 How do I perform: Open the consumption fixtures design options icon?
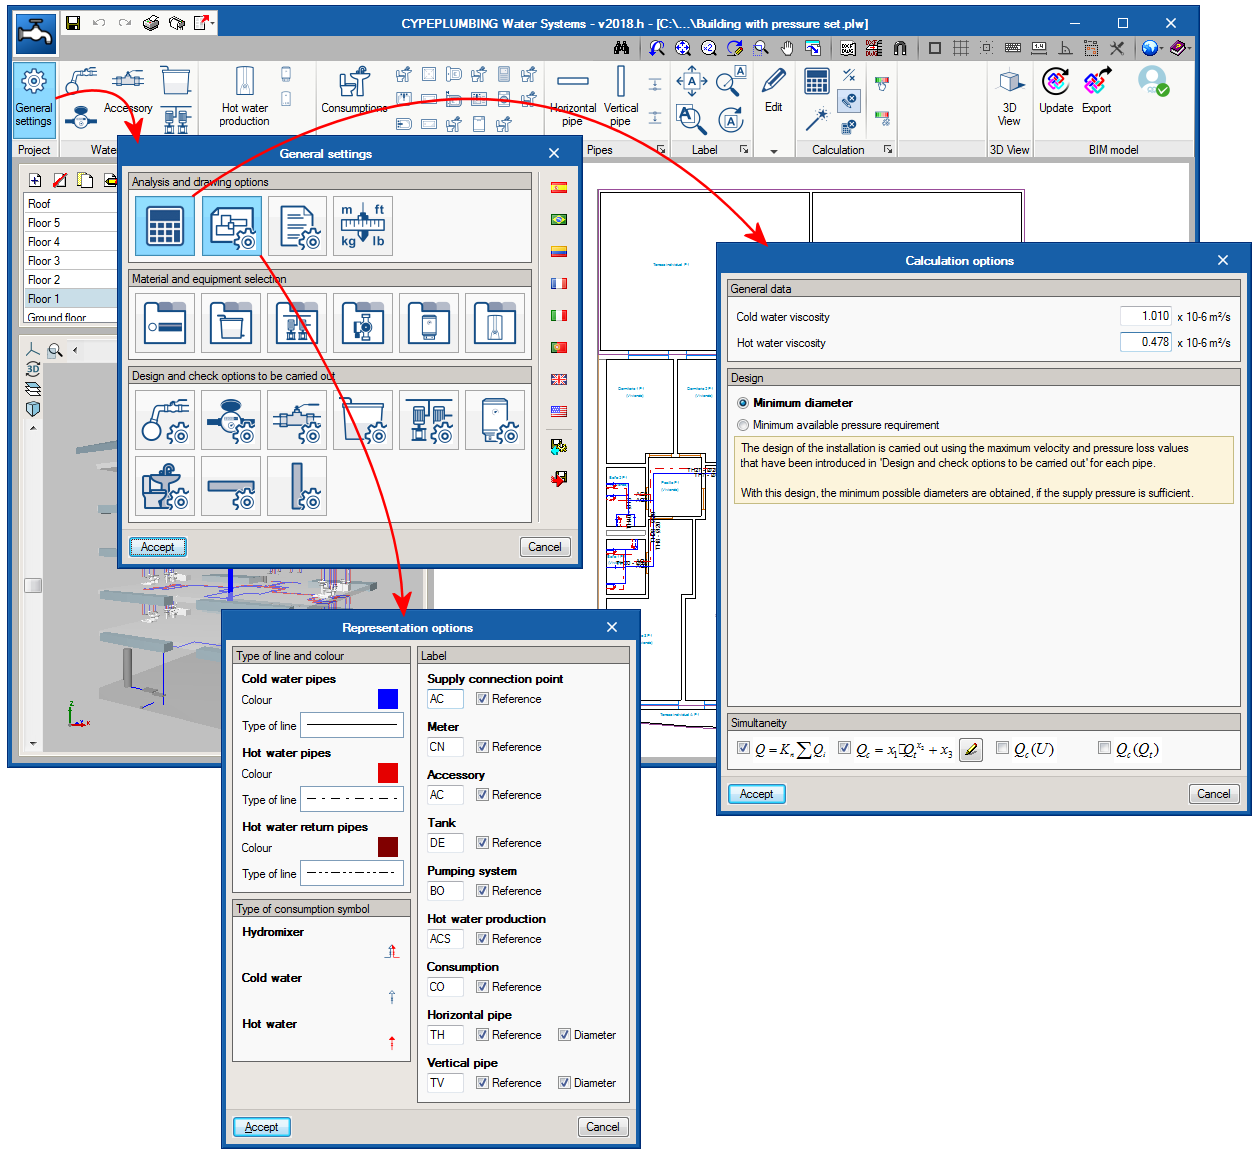coord(166,486)
